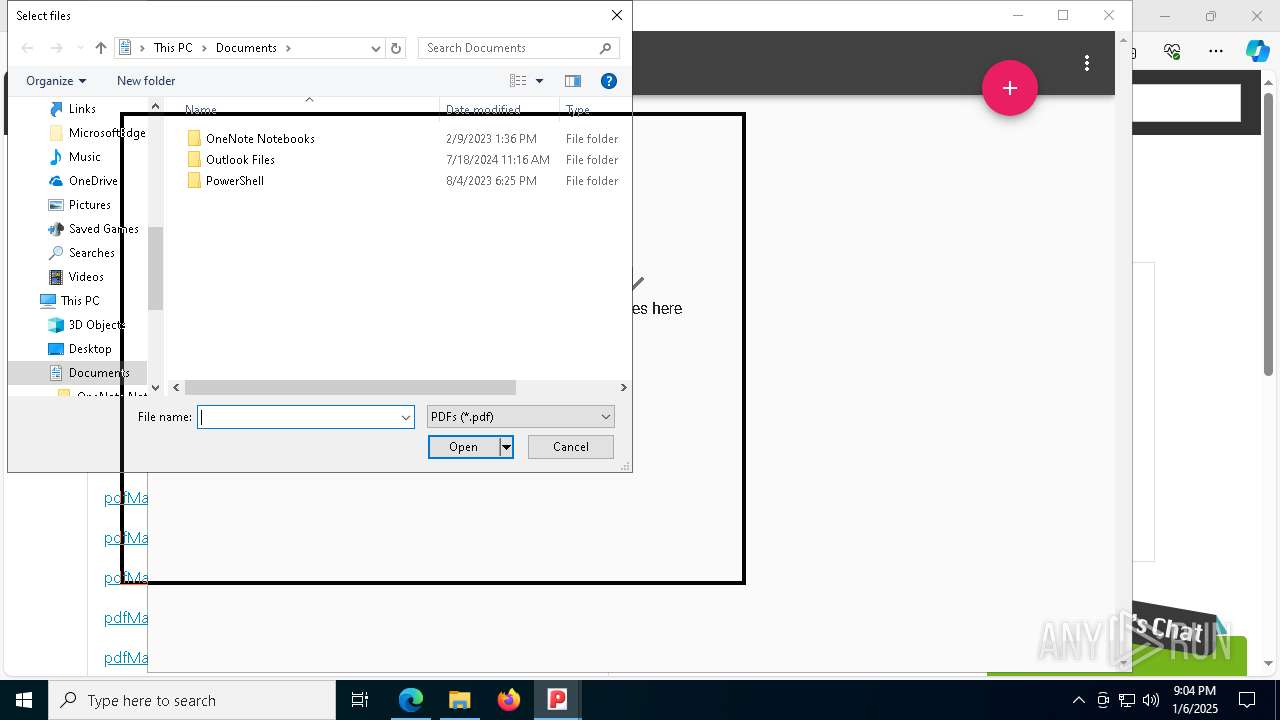Change view layout icon in file dialog
Screen dimensions: 1280x720
518,81
